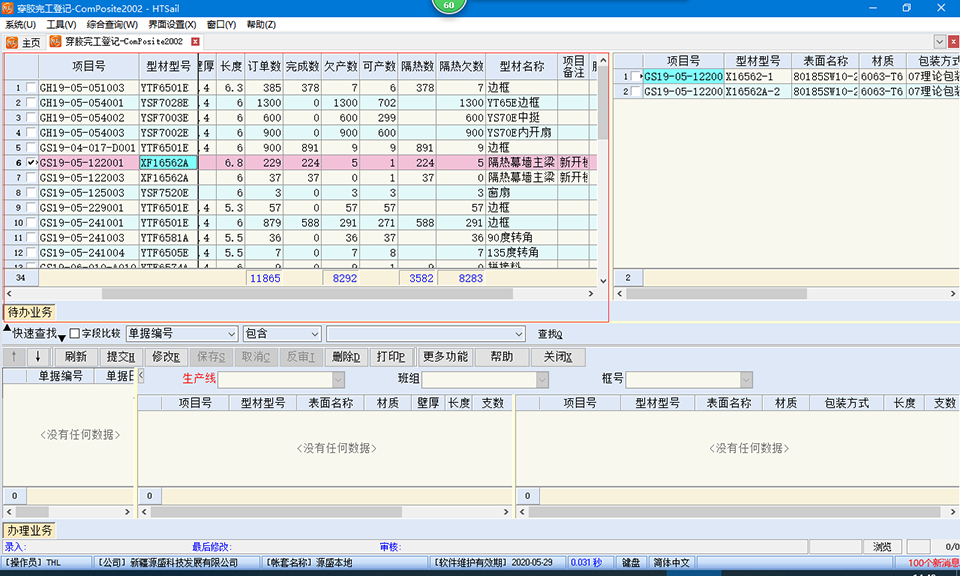Click the 订单数 column header
Screen dimensions: 960x576
coord(264,66)
